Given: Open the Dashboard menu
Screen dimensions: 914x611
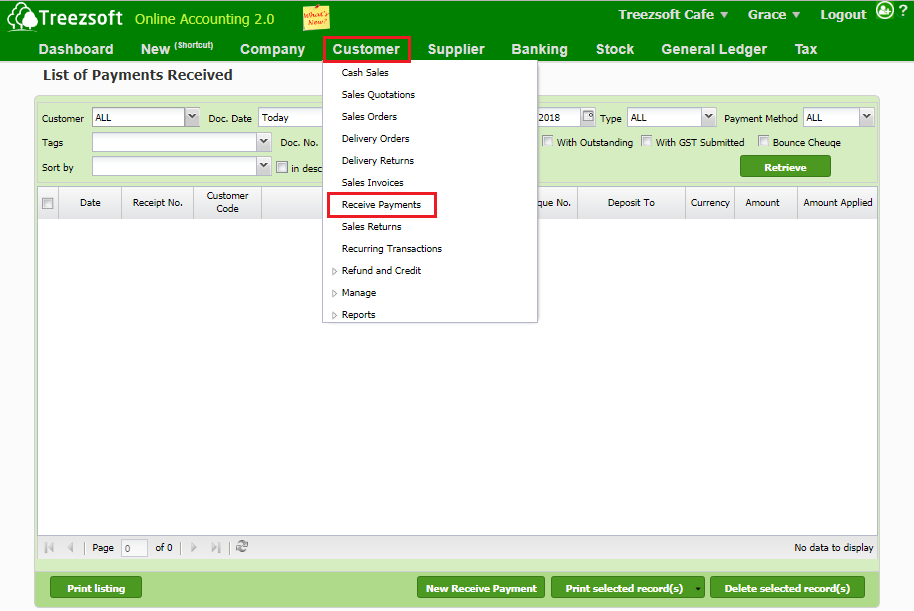Looking at the screenshot, I should tap(76, 49).
